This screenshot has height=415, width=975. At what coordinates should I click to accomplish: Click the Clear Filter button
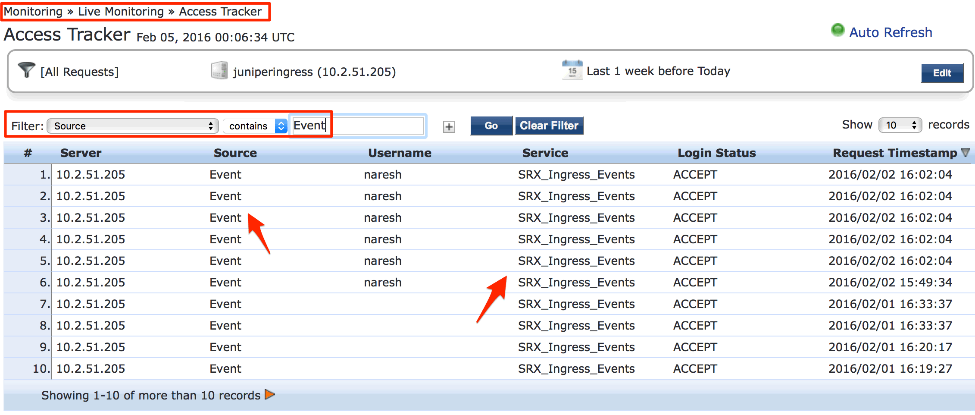pos(549,126)
